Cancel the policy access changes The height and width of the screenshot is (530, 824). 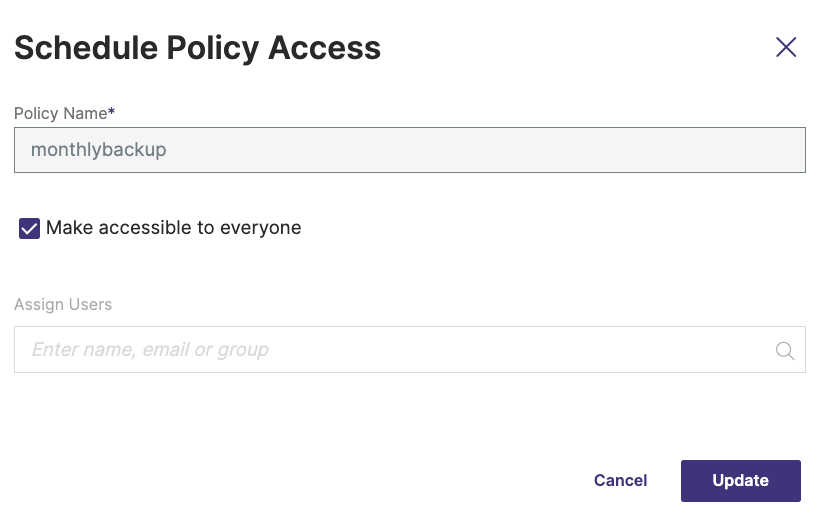coord(620,480)
